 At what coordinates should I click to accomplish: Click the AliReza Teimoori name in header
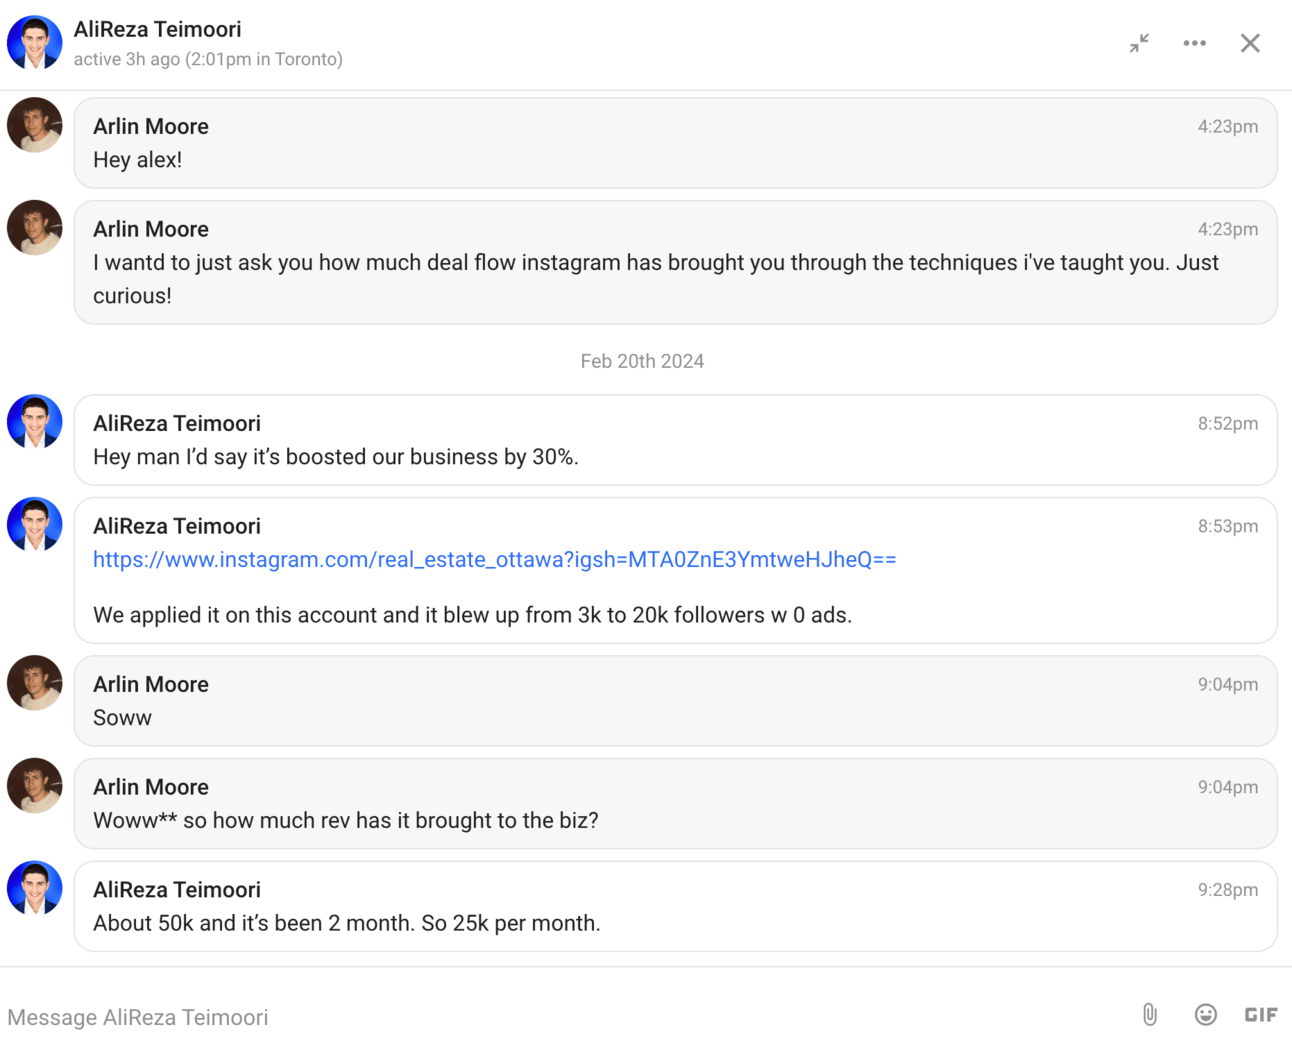click(x=157, y=30)
